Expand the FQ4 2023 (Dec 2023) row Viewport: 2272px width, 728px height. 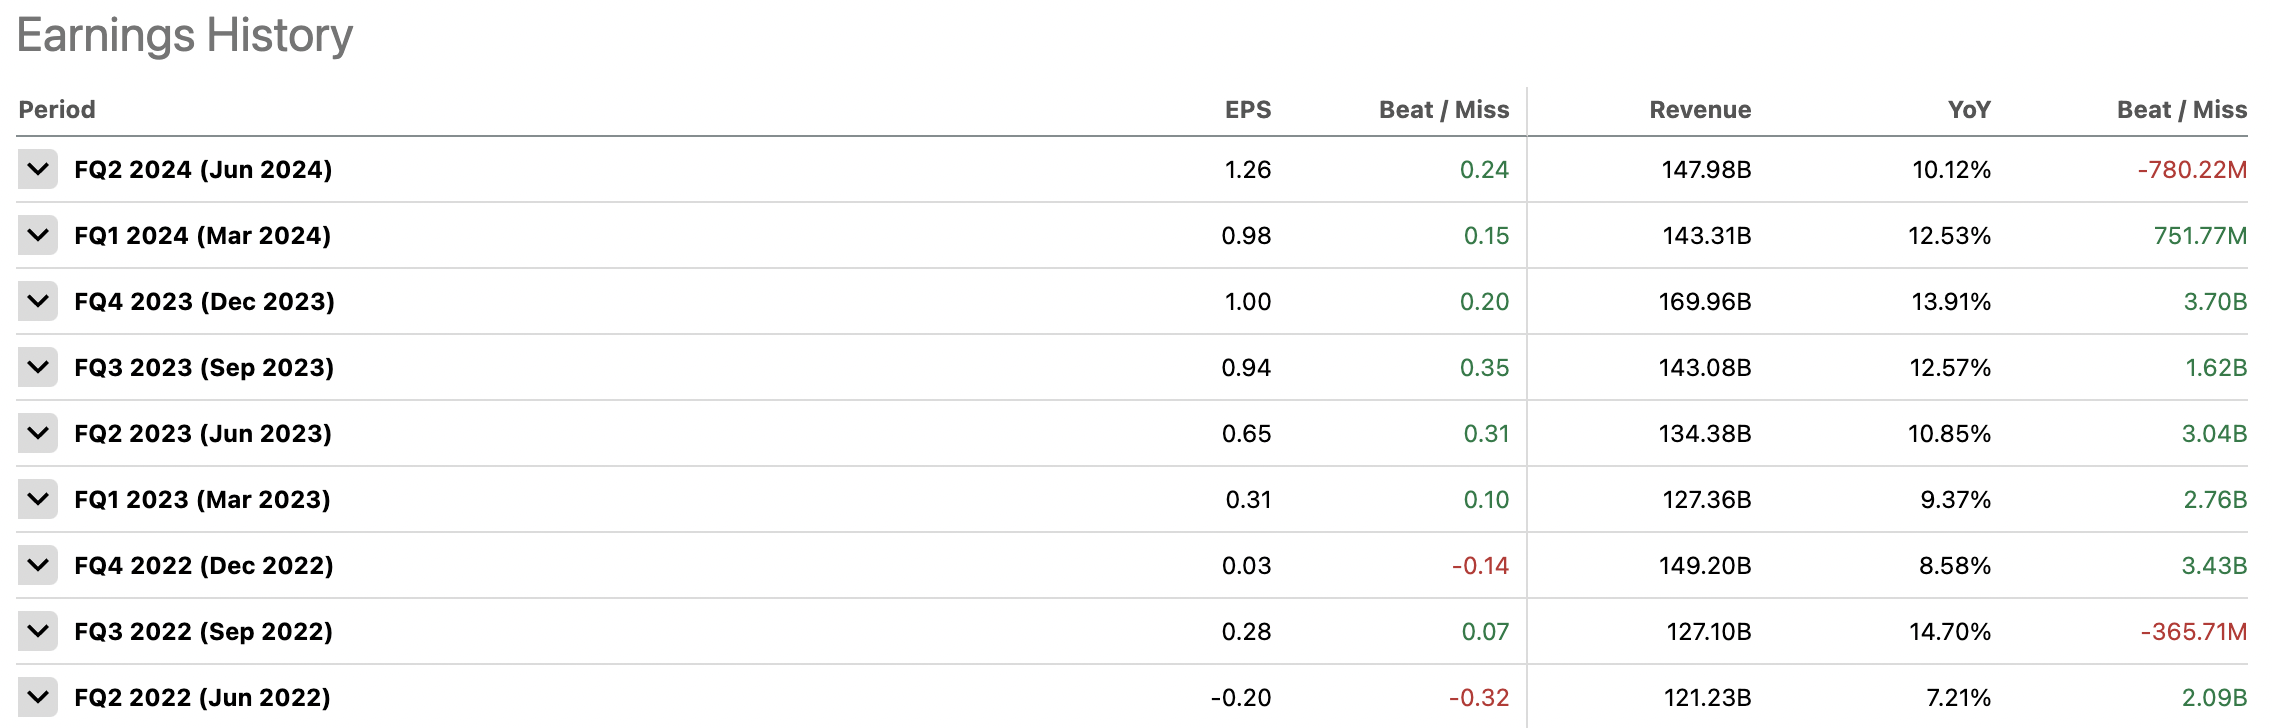(38, 301)
